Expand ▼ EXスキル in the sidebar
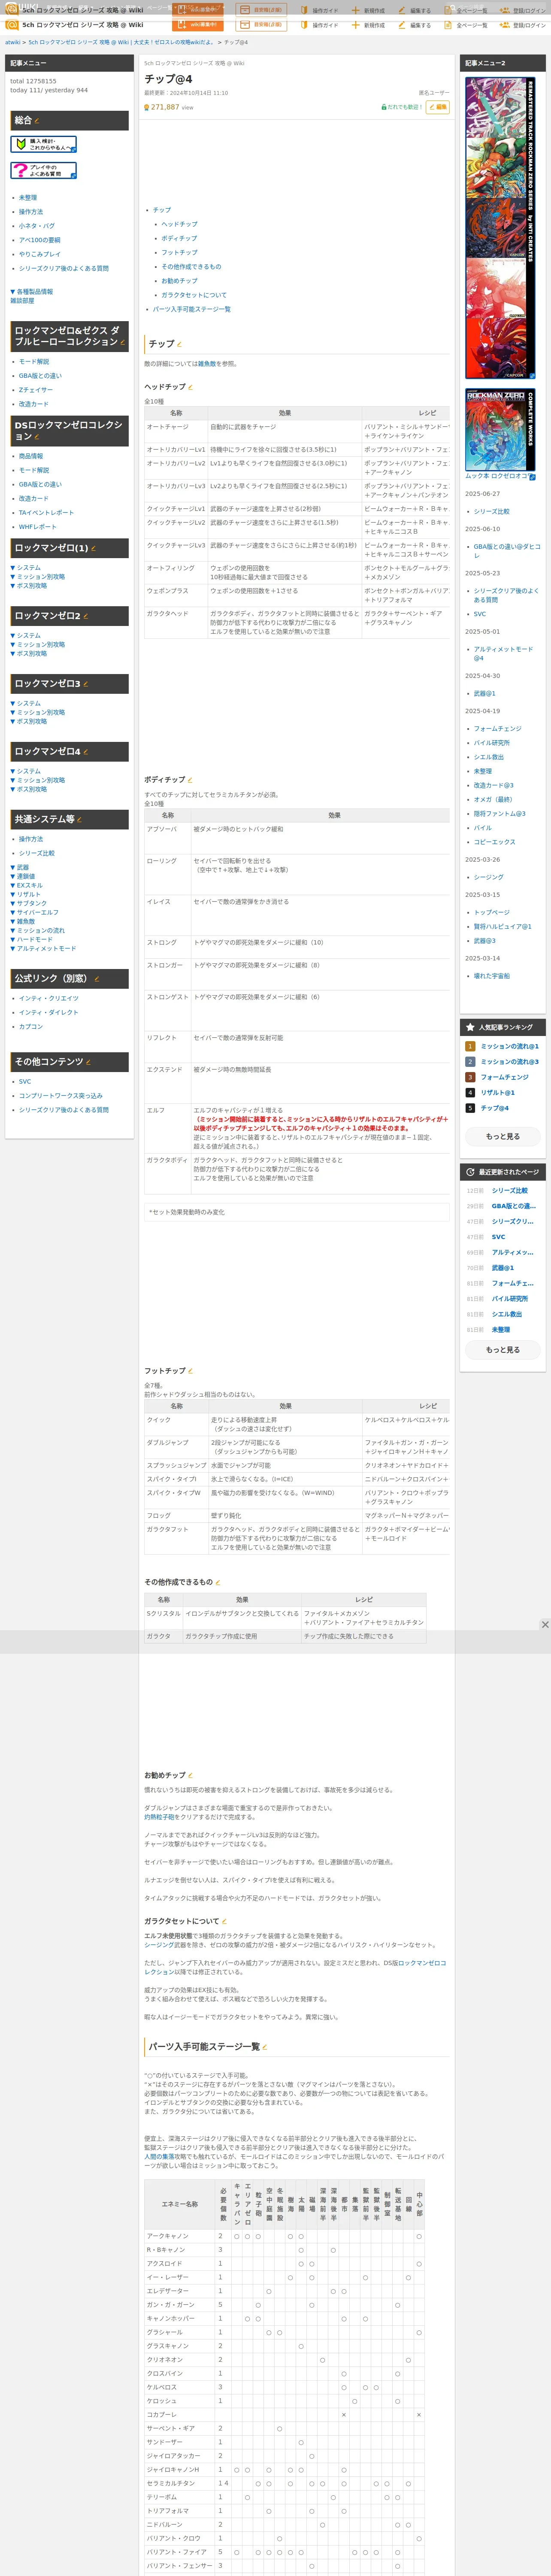 (27, 885)
